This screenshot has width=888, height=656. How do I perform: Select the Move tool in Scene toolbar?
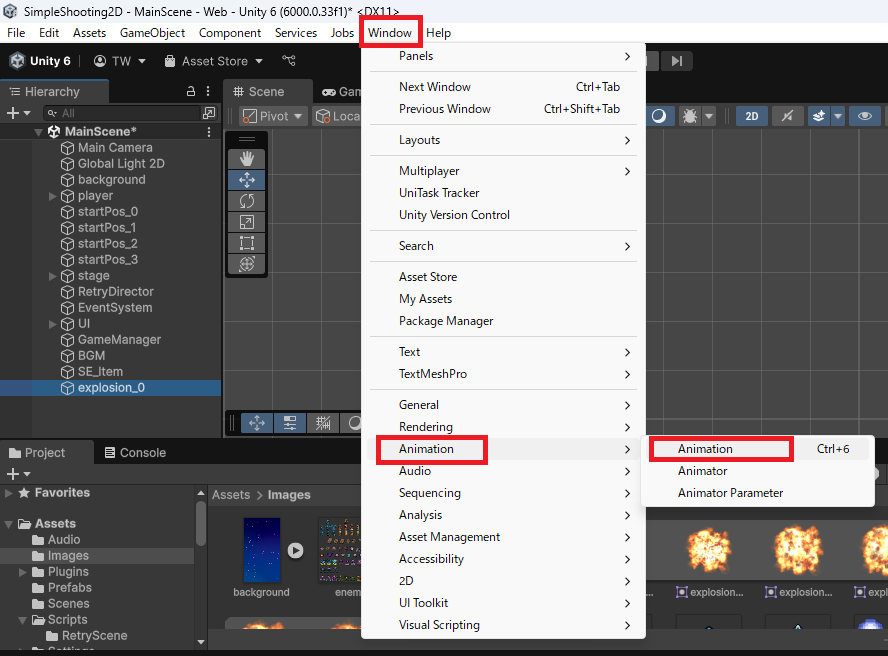coord(246,180)
